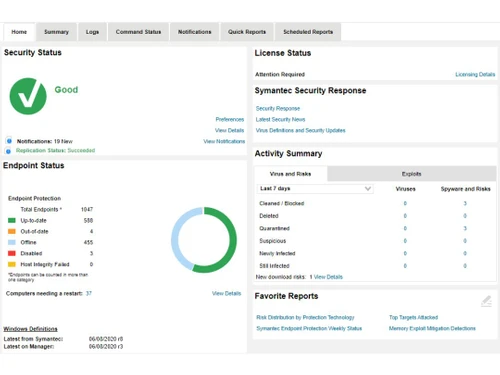Click the Offline count 455
Image resolution: width=500 pixels, height=375 pixels.
[88, 242]
